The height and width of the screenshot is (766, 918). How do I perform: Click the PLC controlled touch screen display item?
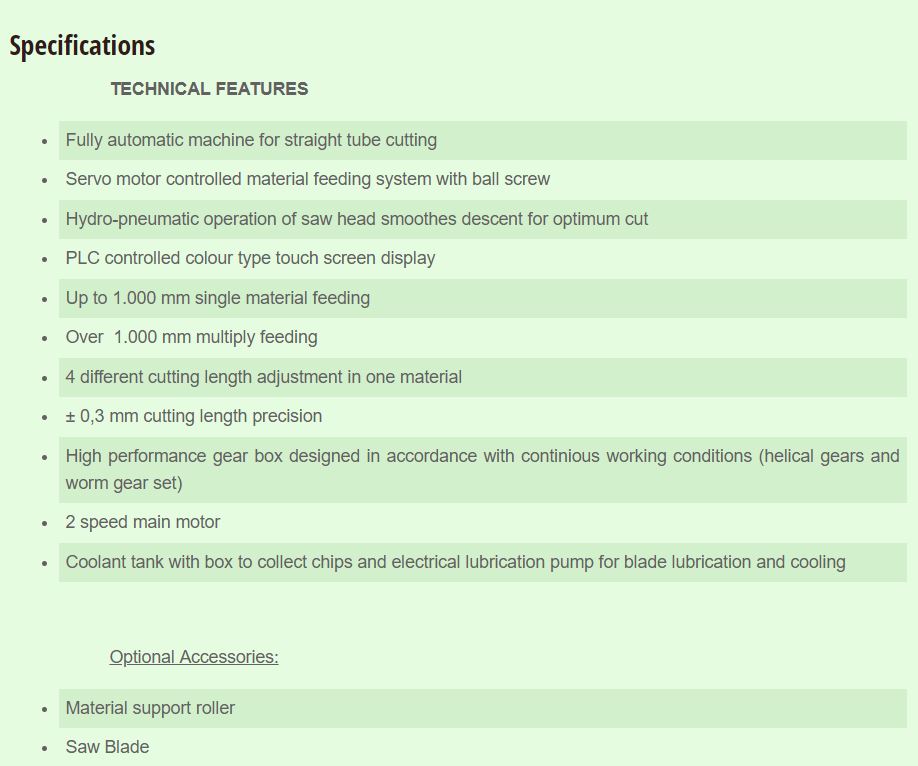point(250,258)
